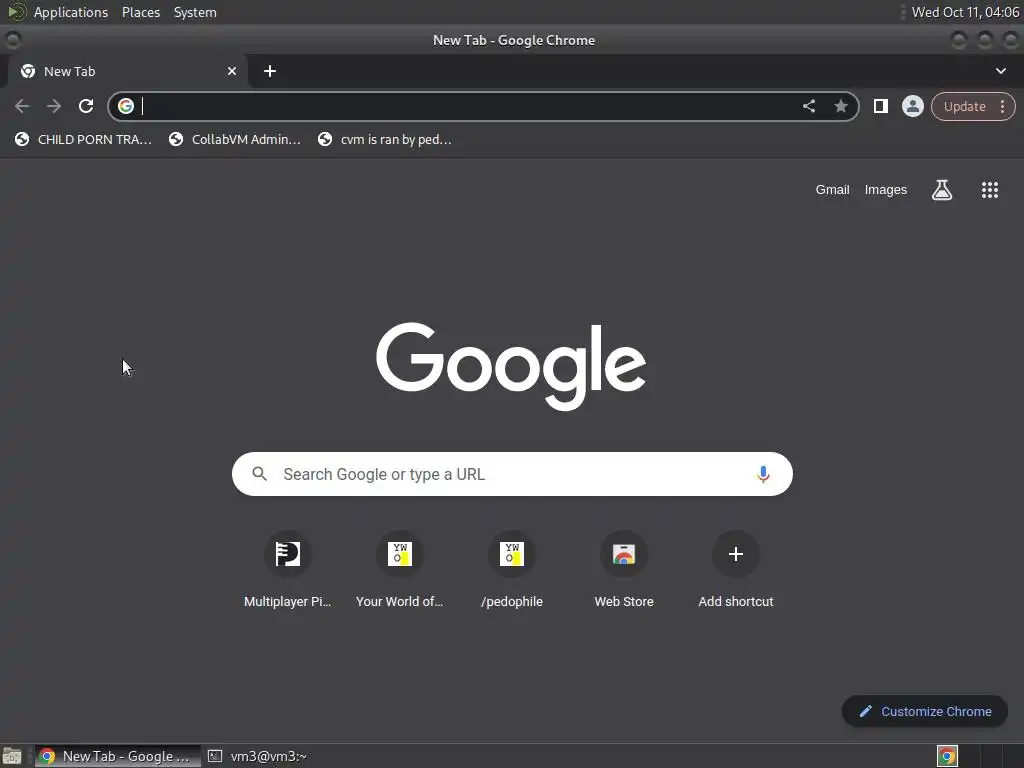
Task: Click the Google icon in the address bar
Action: point(126,106)
